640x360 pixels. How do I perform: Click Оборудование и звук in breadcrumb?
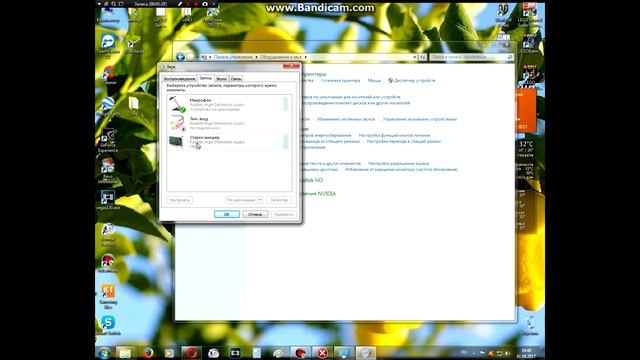click(281, 57)
